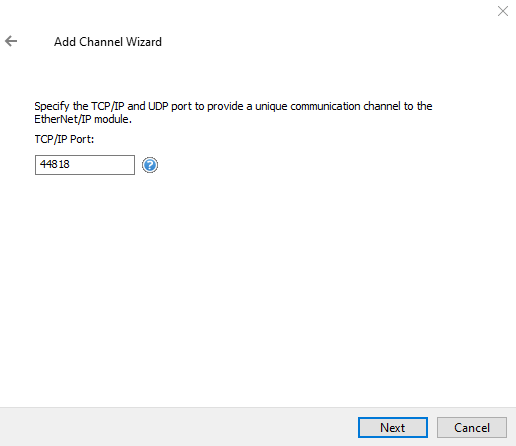This screenshot has width=516, height=446.
Task: Click the EtherNet/IP module description text
Action: (x=233, y=112)
